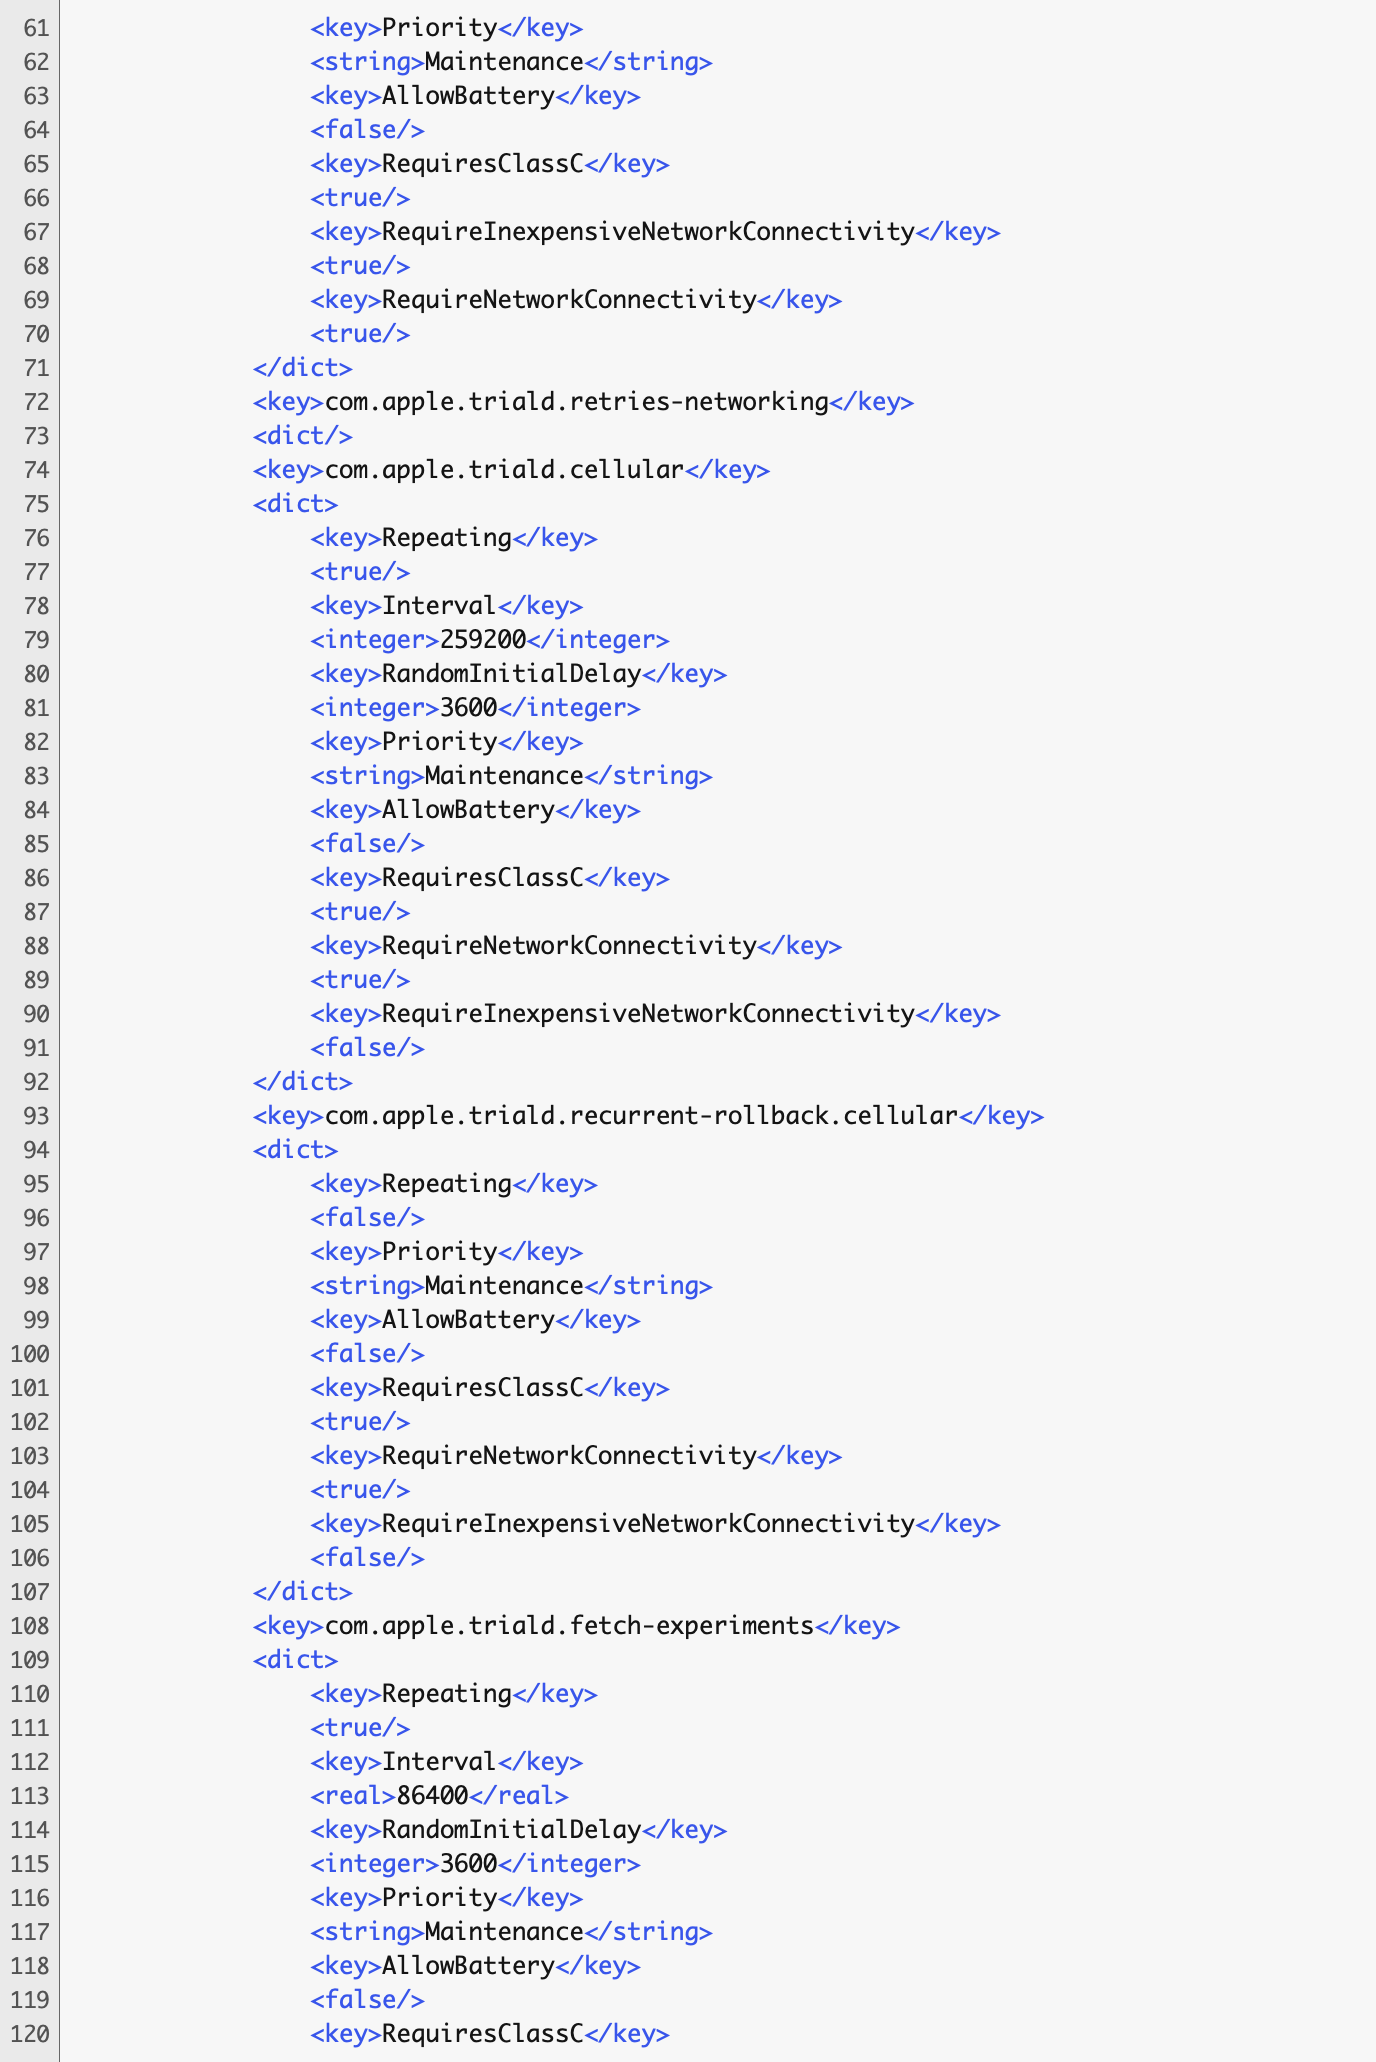
Task: Click the Priority key on line 61
Action: point(440,28)
